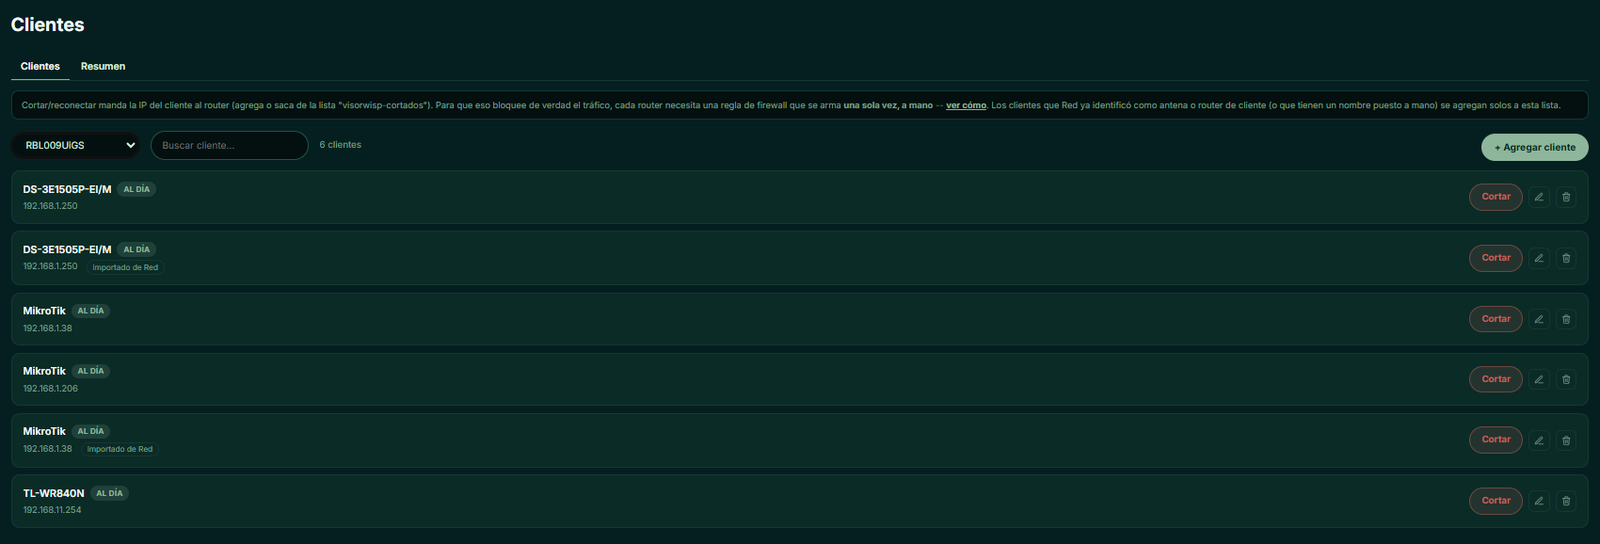The width and height of the screenshot is (1600, 544).
Task: Open the "ver cómo" firewall rule link
Action: [x=966, y=105]
